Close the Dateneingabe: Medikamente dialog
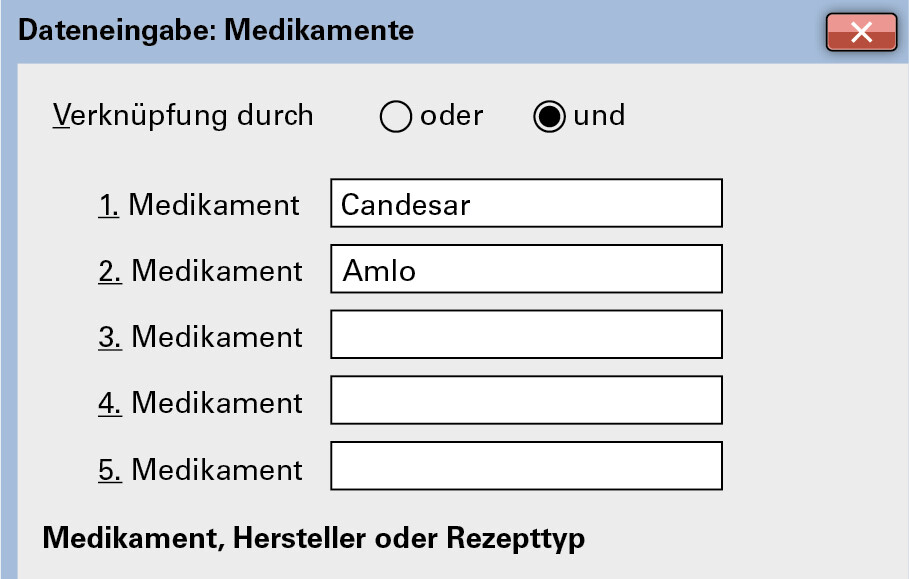 click(861, 32)
